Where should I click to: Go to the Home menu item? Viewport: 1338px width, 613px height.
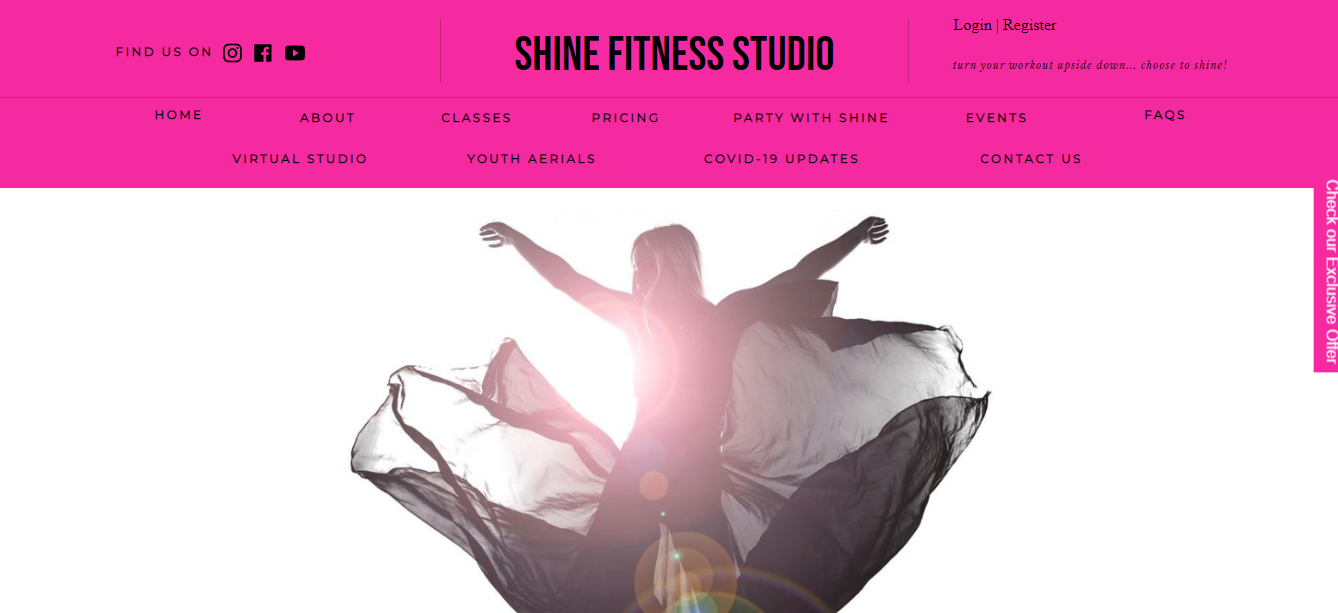(x=179, y=115)
